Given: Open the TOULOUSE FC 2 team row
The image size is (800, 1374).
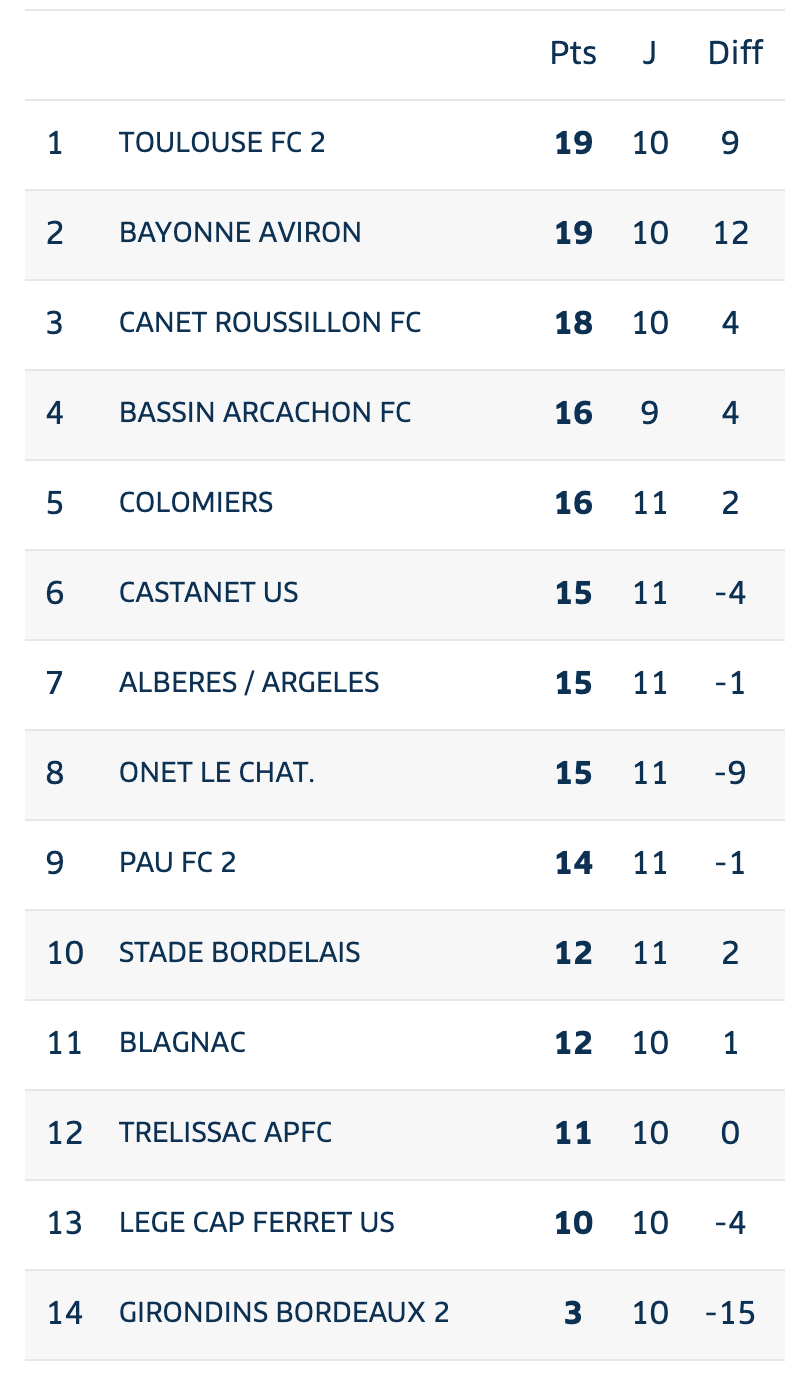Looking at the screenshot, I should pyautogui.click(x=404, y=144).
